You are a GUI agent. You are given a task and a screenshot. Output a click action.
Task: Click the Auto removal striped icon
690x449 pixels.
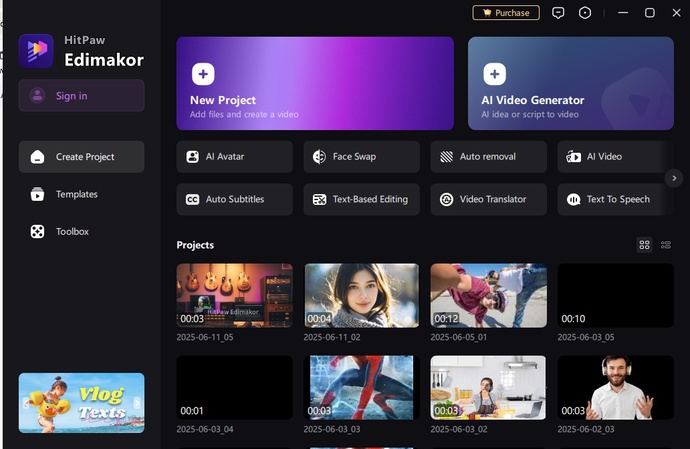tap(447, 157)
